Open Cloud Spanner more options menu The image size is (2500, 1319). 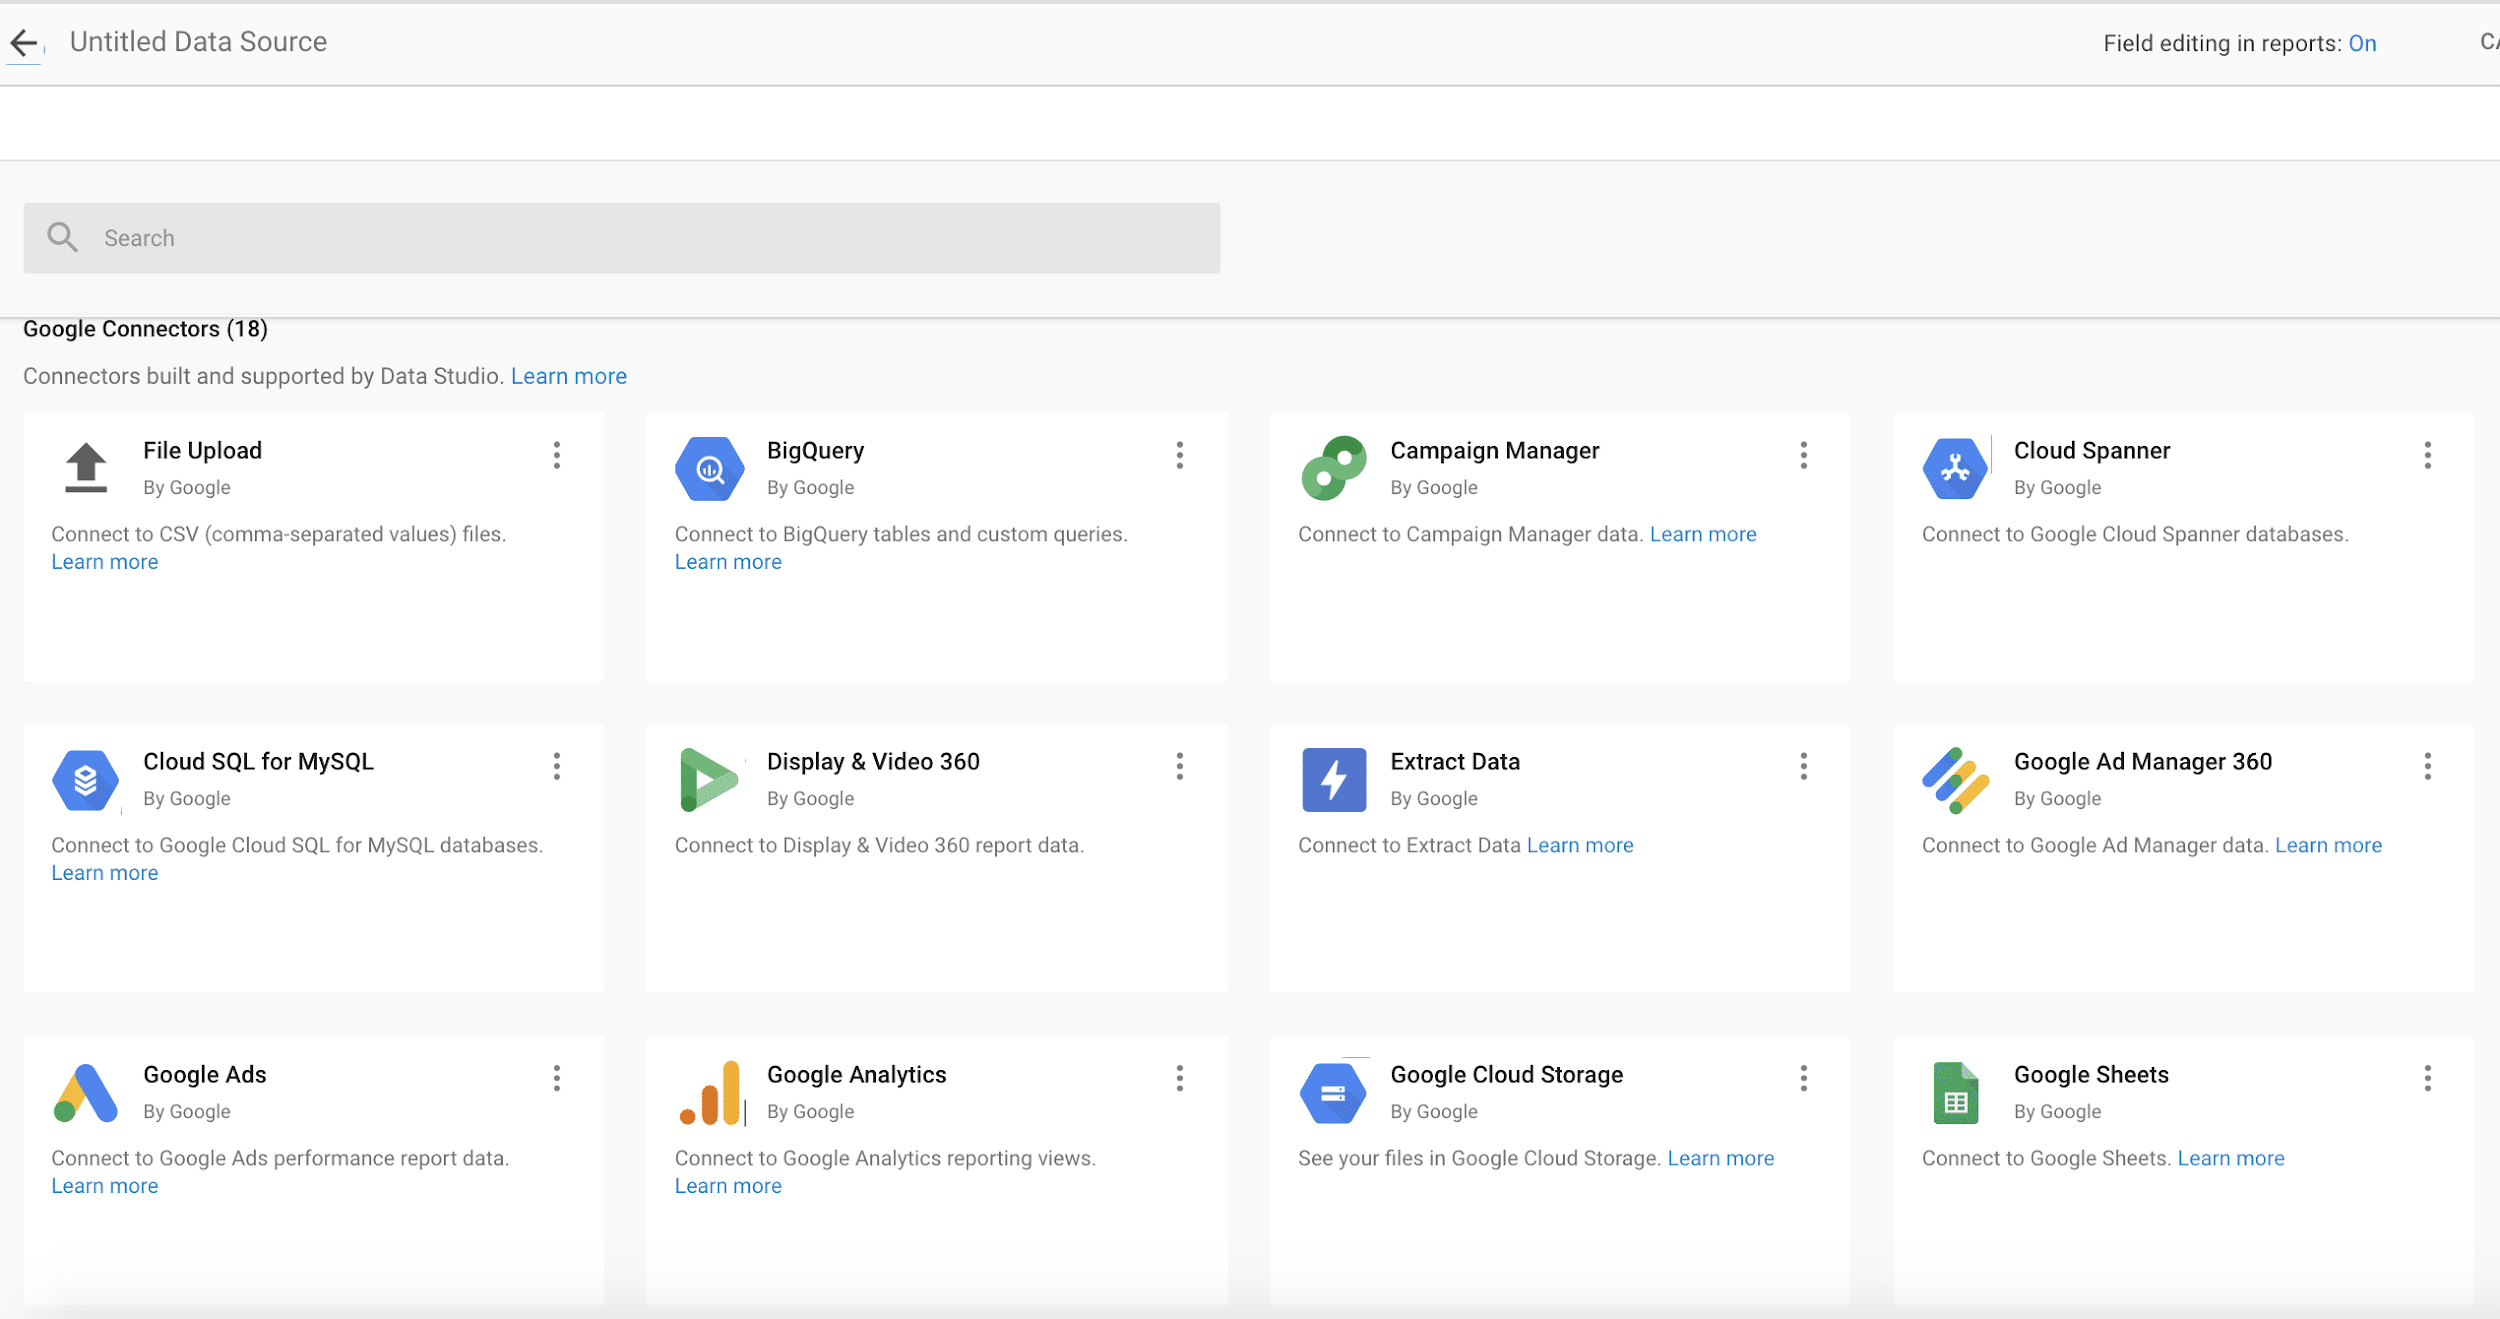(x=2428, y=456)
